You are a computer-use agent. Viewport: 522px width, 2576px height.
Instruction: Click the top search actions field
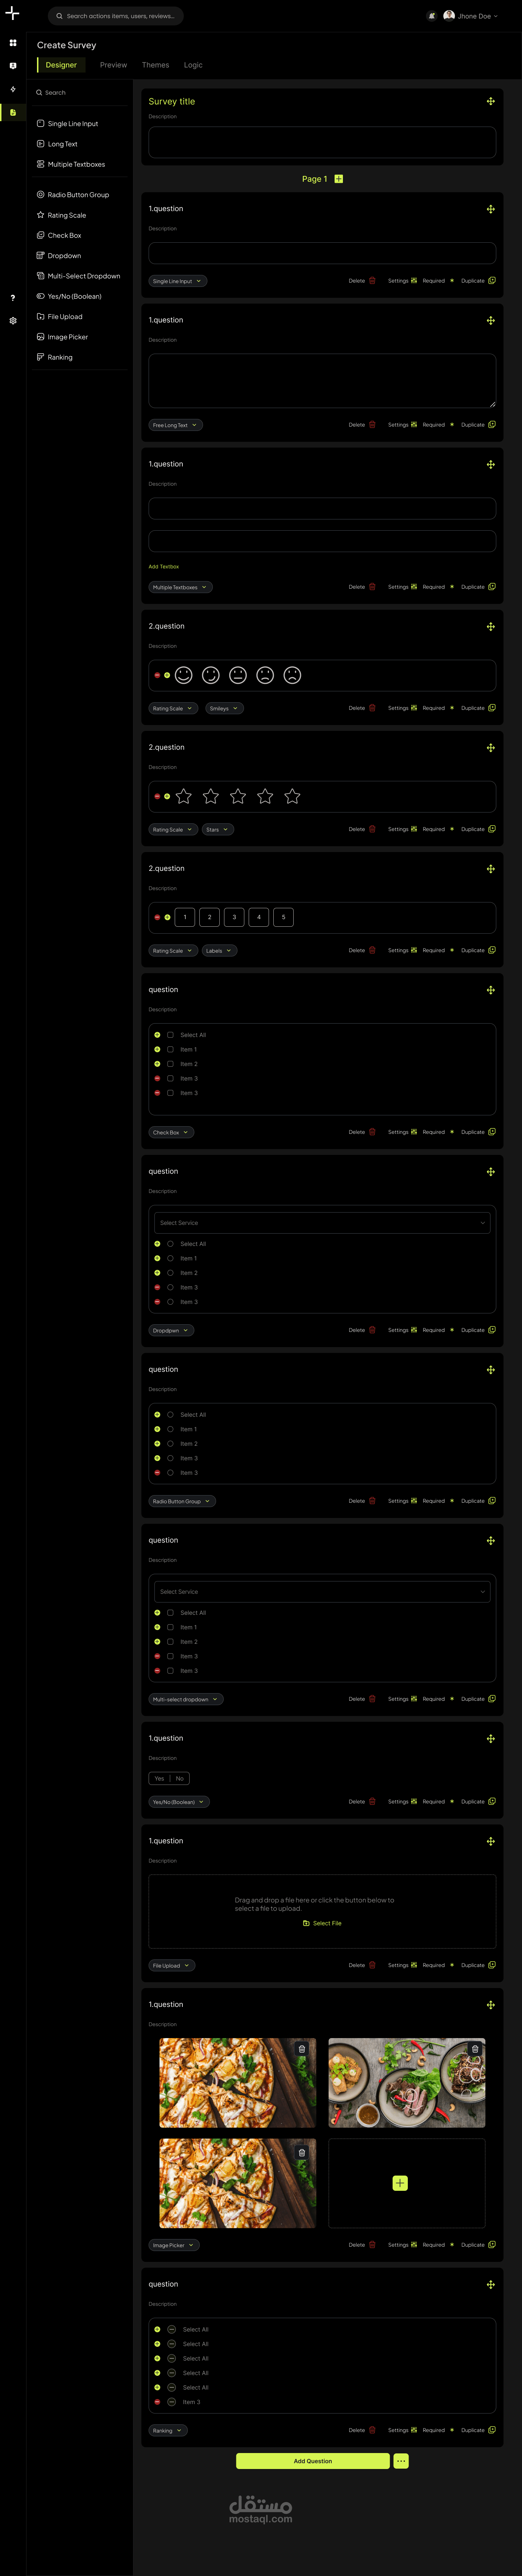pos(116,16)
